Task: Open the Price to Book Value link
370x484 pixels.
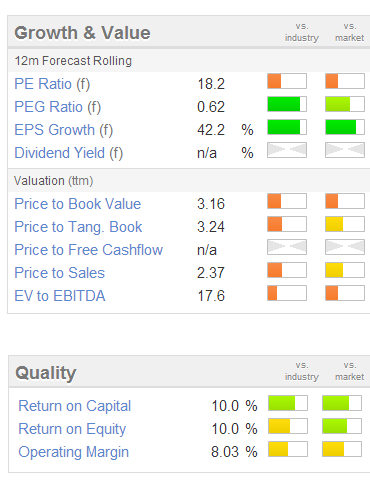Action: tap(78, 204)
